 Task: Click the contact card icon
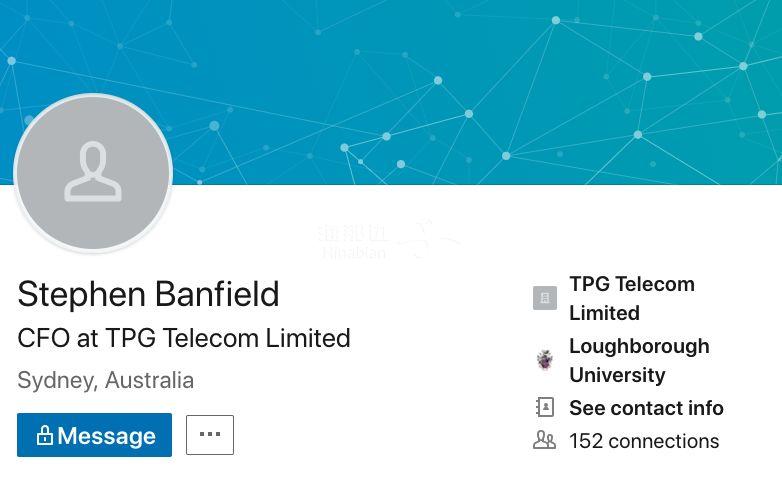click(x=544, y=408)
